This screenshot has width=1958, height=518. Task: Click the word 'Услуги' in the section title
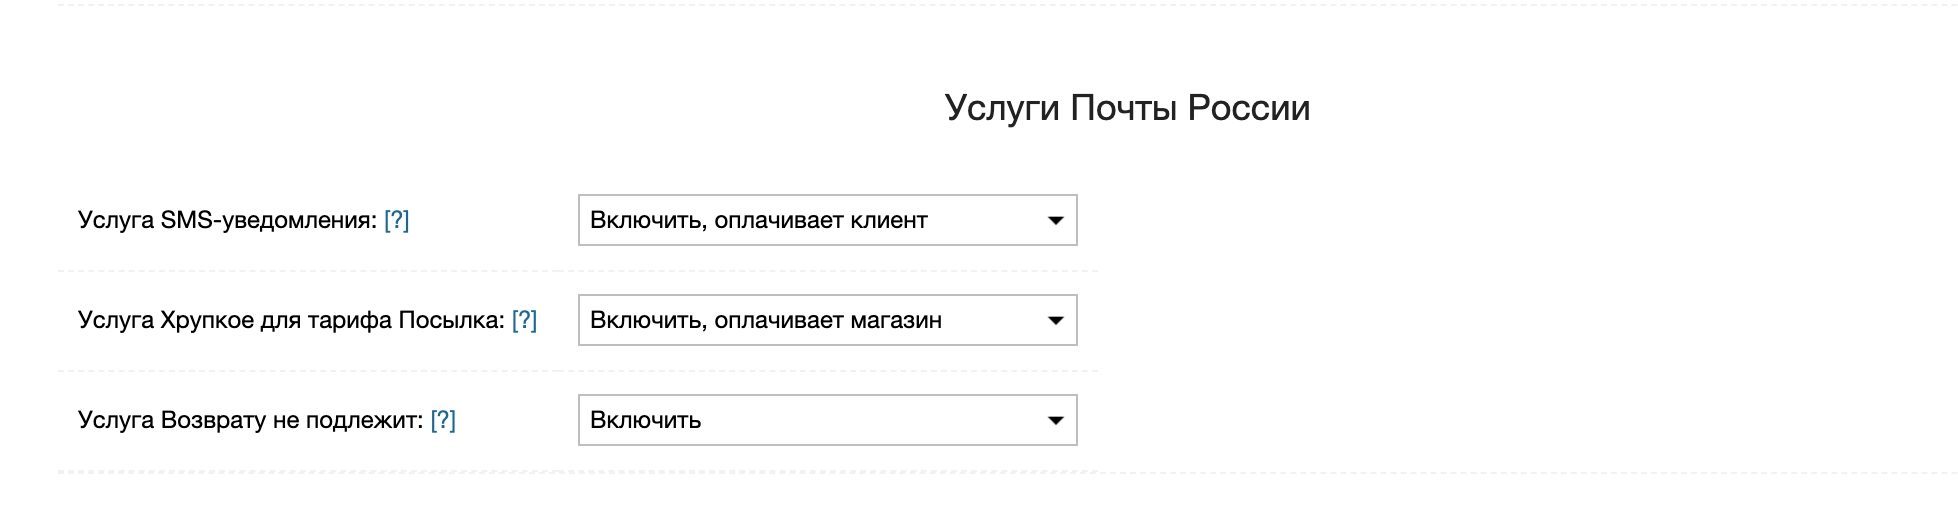click(1002, 108)
